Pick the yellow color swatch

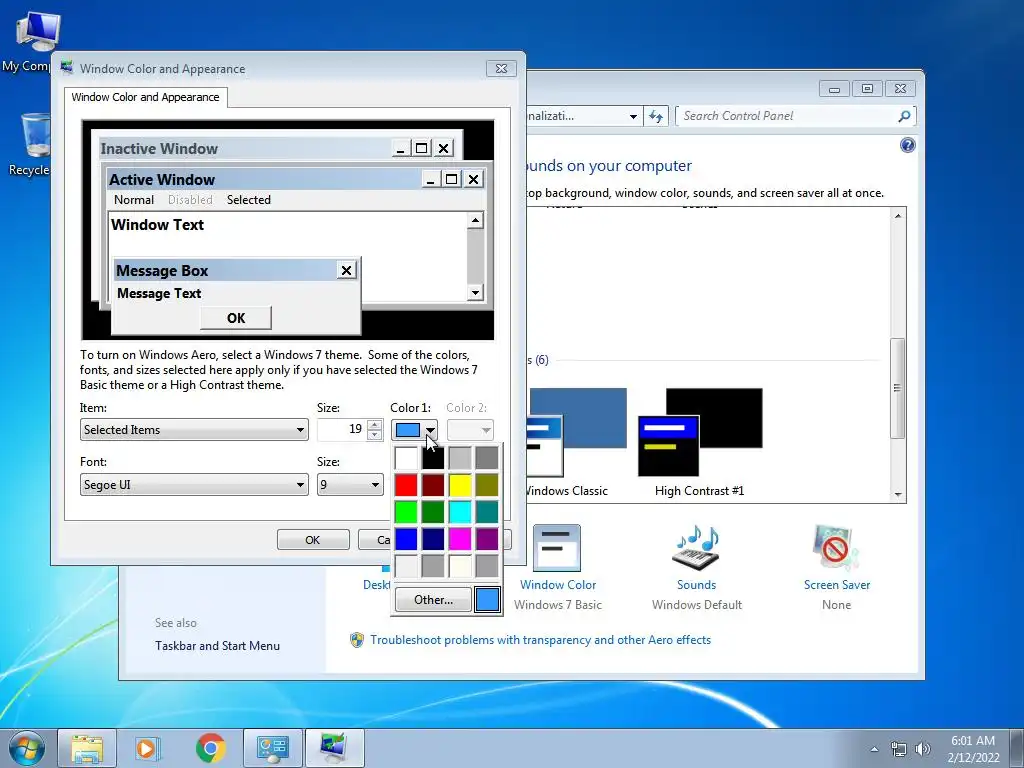pos(460,485)
